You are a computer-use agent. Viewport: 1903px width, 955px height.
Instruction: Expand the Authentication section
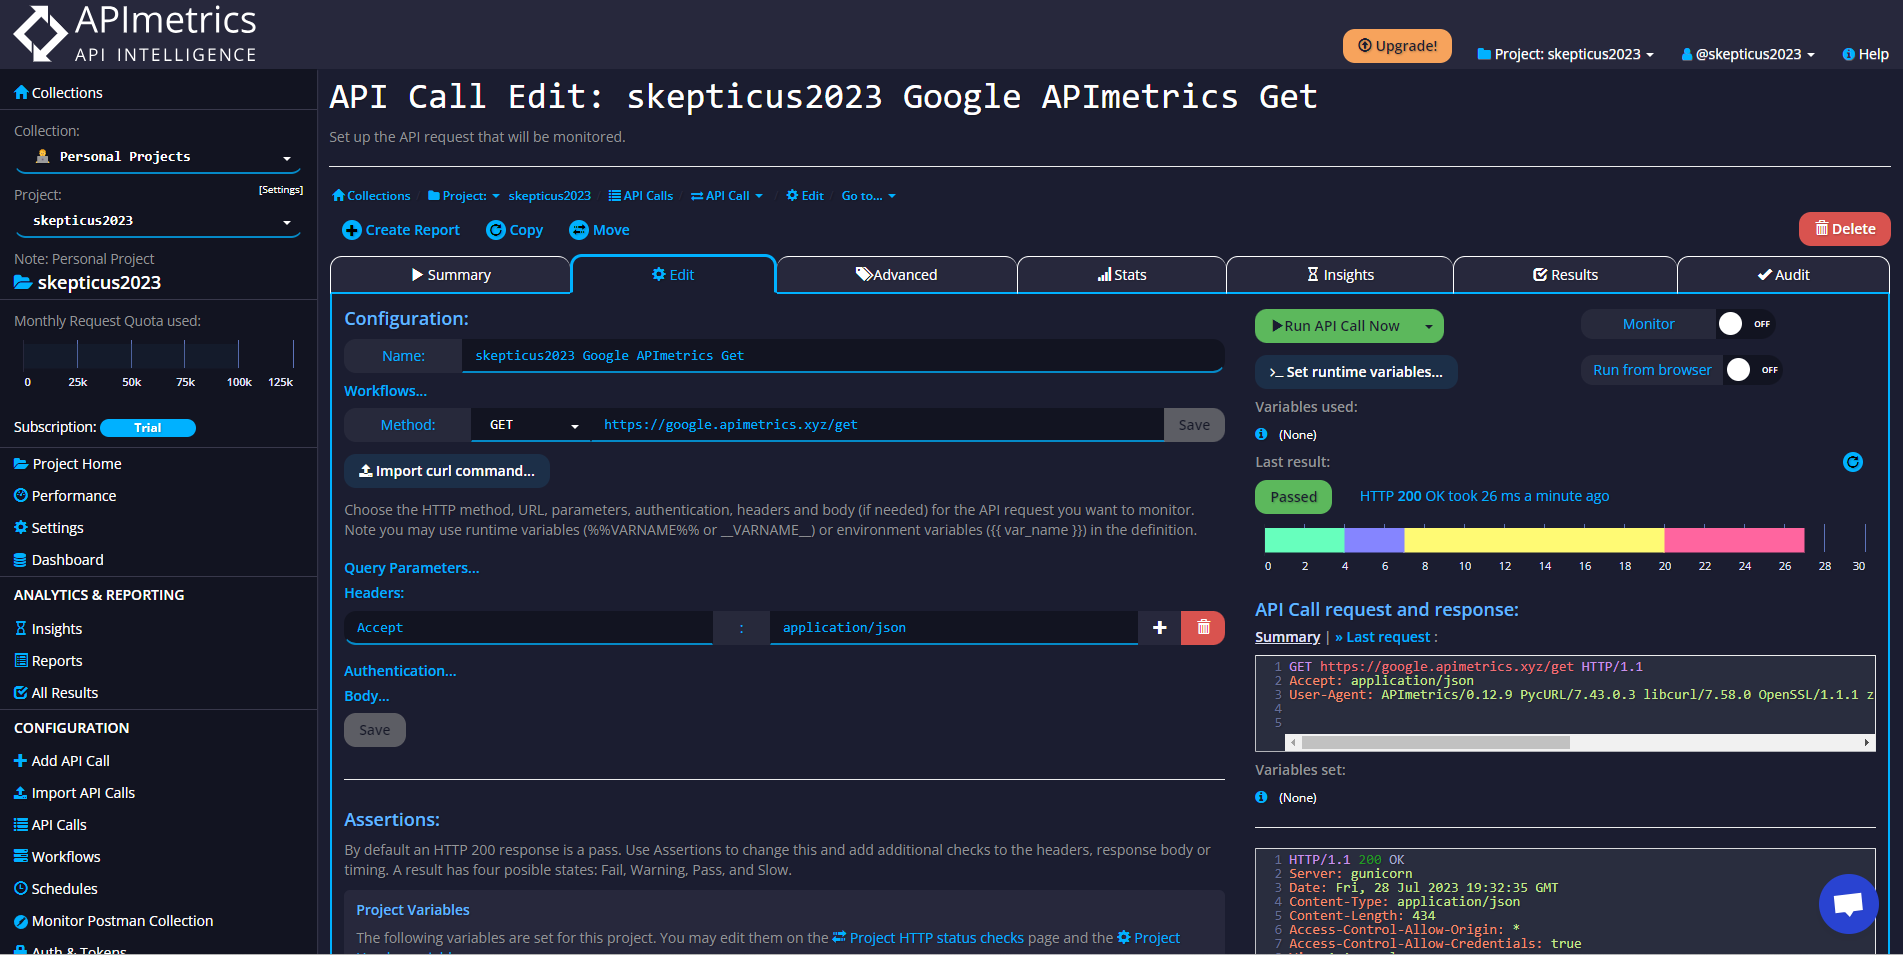[400, 671]
